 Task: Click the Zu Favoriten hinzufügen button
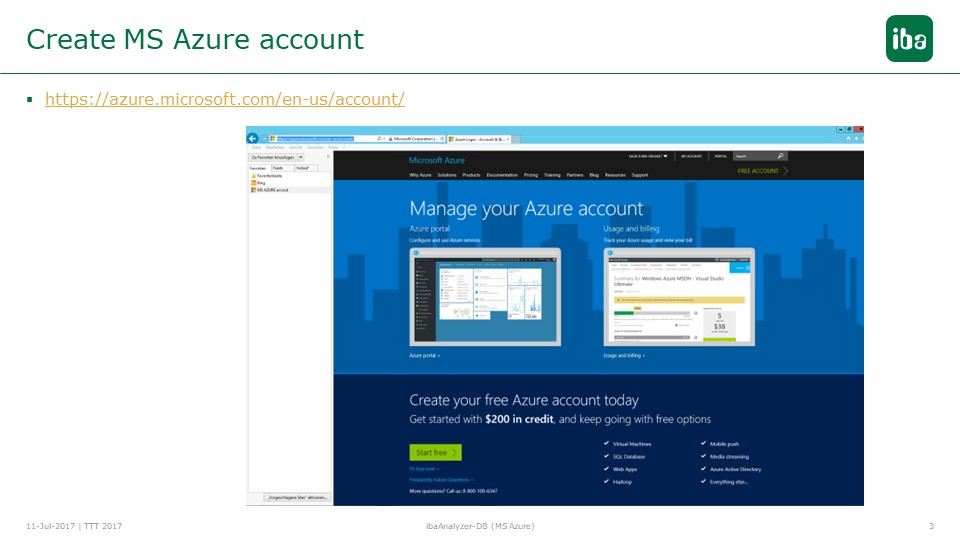[x=272, y=157]
